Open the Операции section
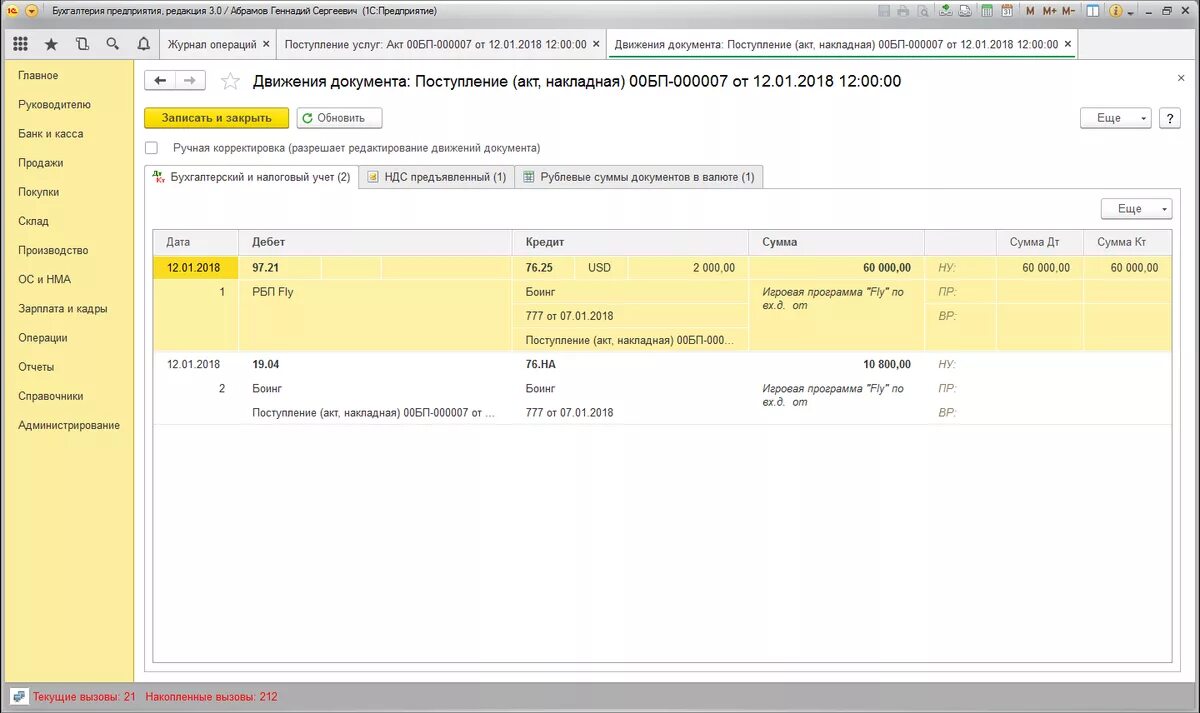 coord(43,337)
